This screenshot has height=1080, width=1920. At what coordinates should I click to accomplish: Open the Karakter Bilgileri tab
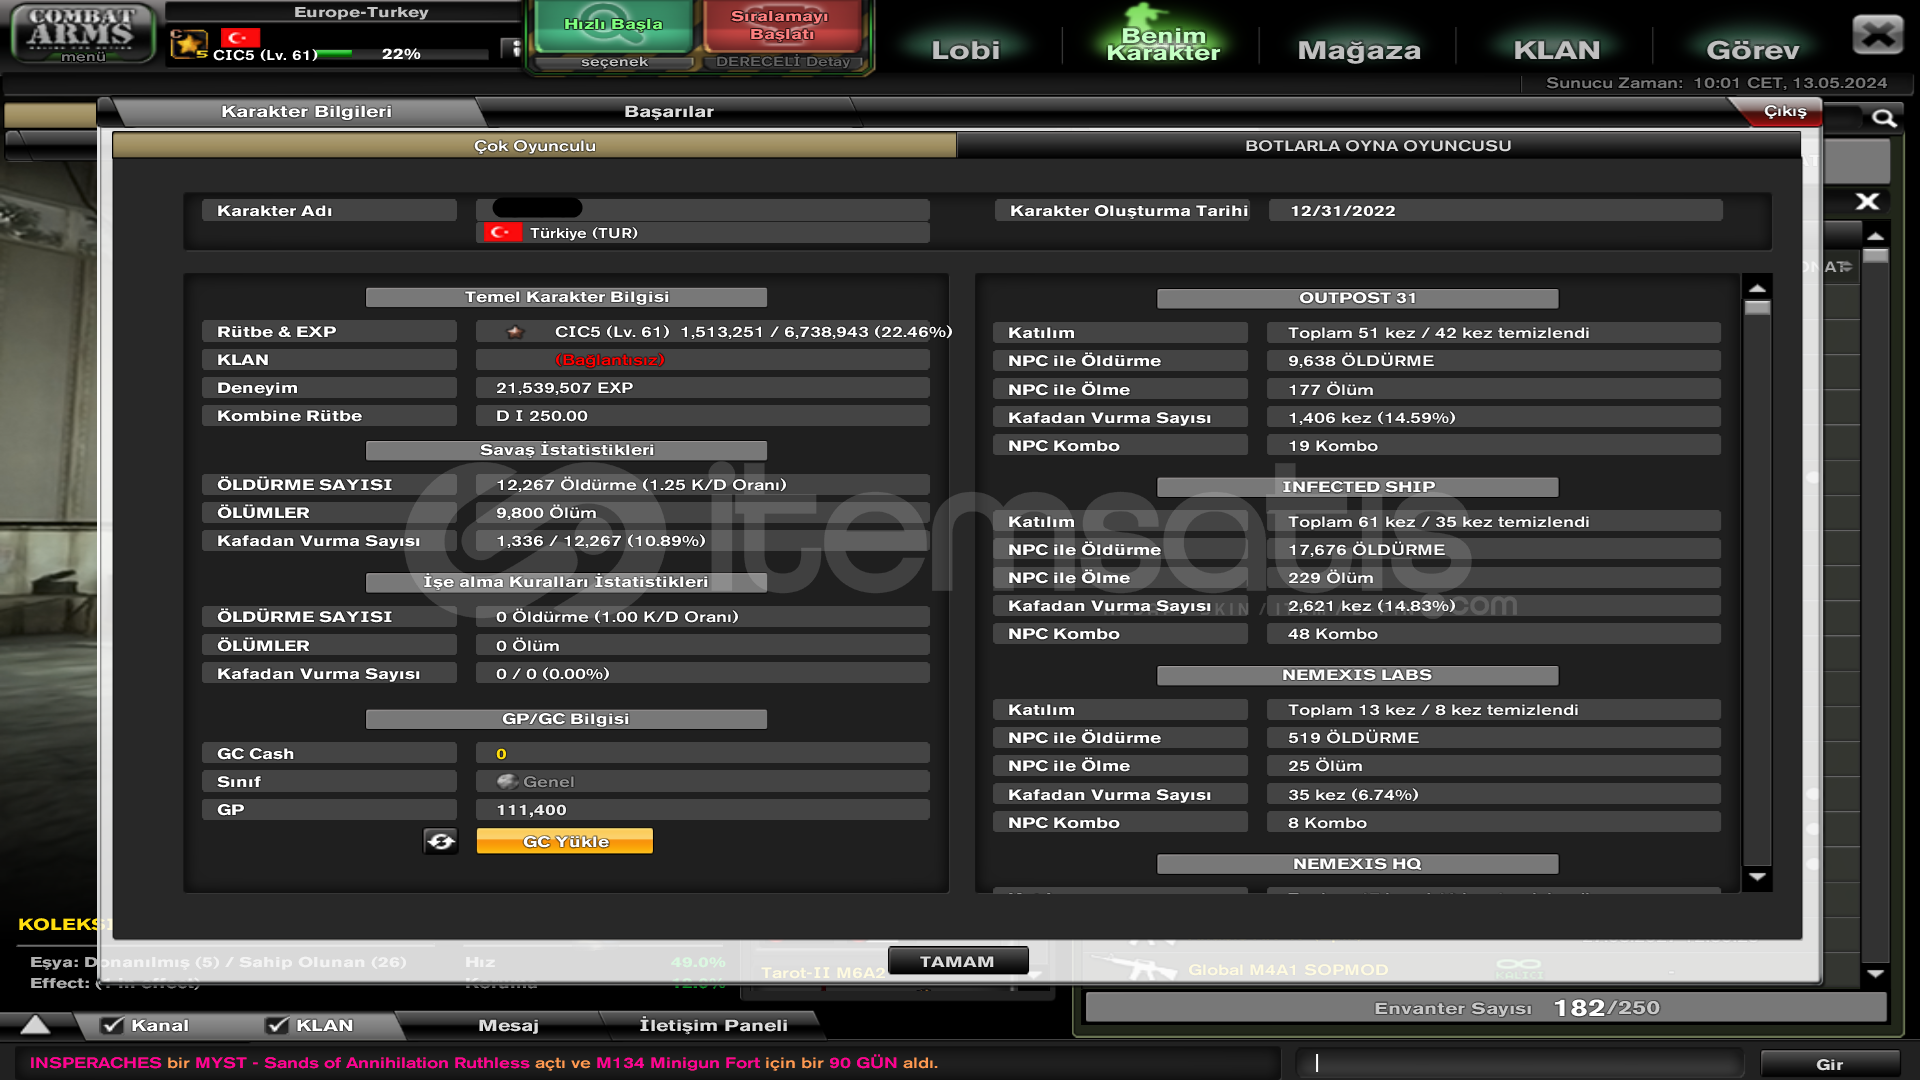click(306, 111)
